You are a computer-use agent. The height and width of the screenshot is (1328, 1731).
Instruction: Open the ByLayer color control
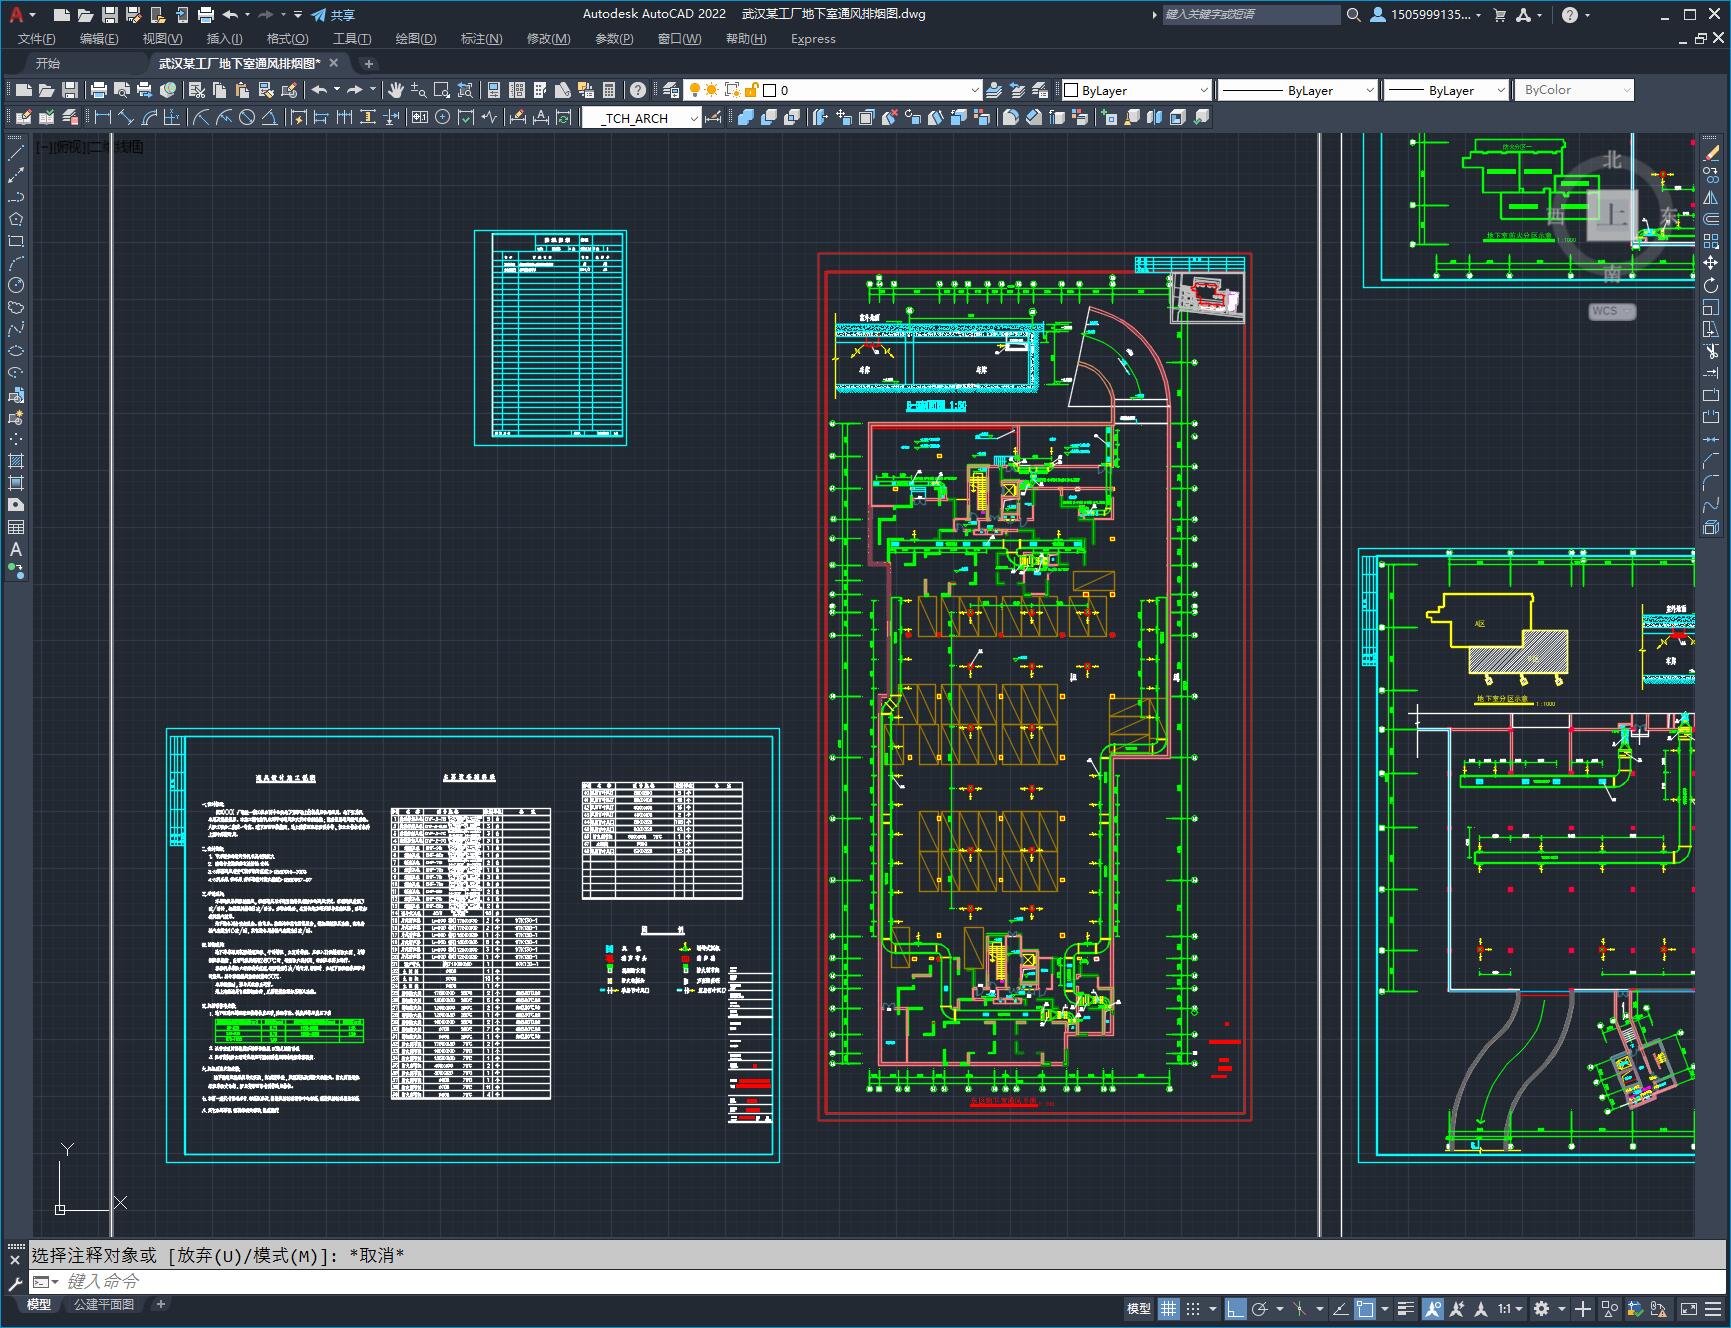pyautogui.click(x=1135, y=90)
